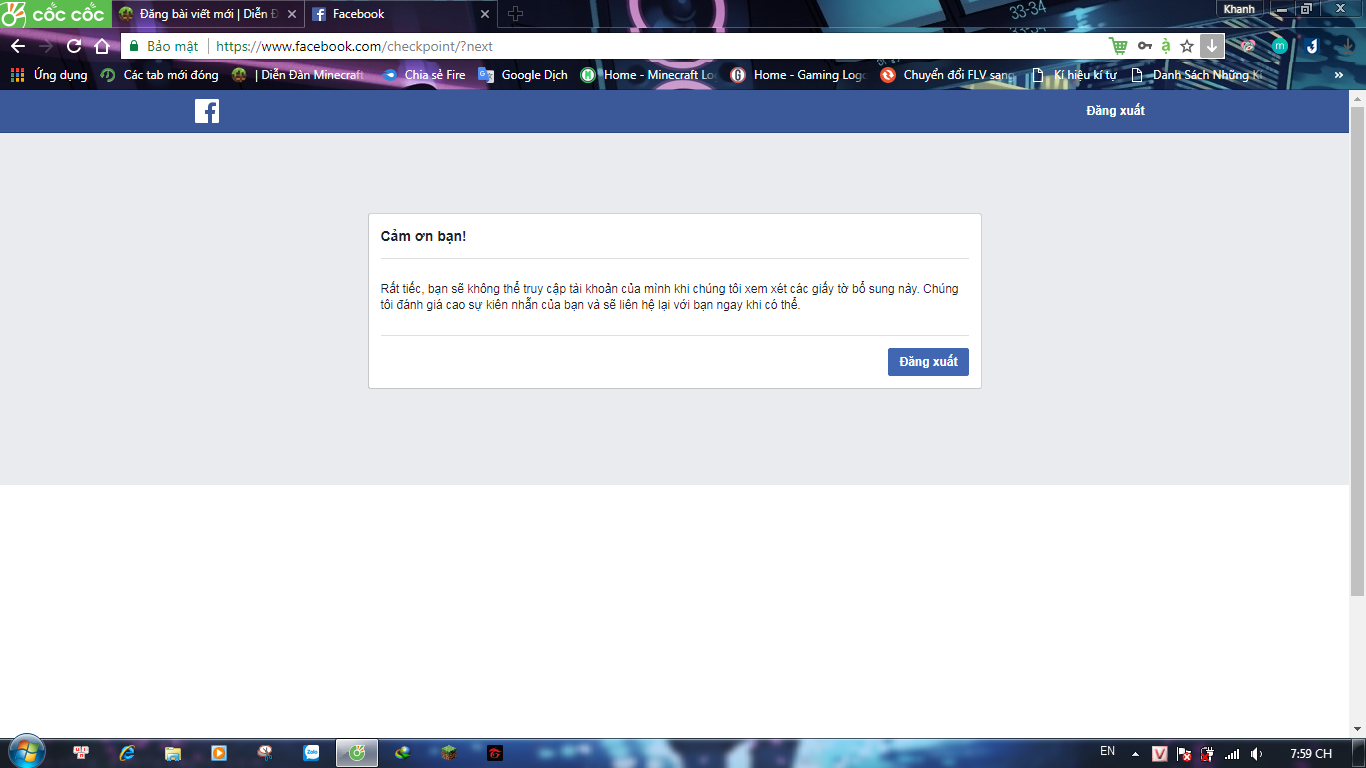Click the teal 'm' extension icon
The width and height of the screenshot is (1366, 768).
pyautogui.click(x=1280, y=46)
